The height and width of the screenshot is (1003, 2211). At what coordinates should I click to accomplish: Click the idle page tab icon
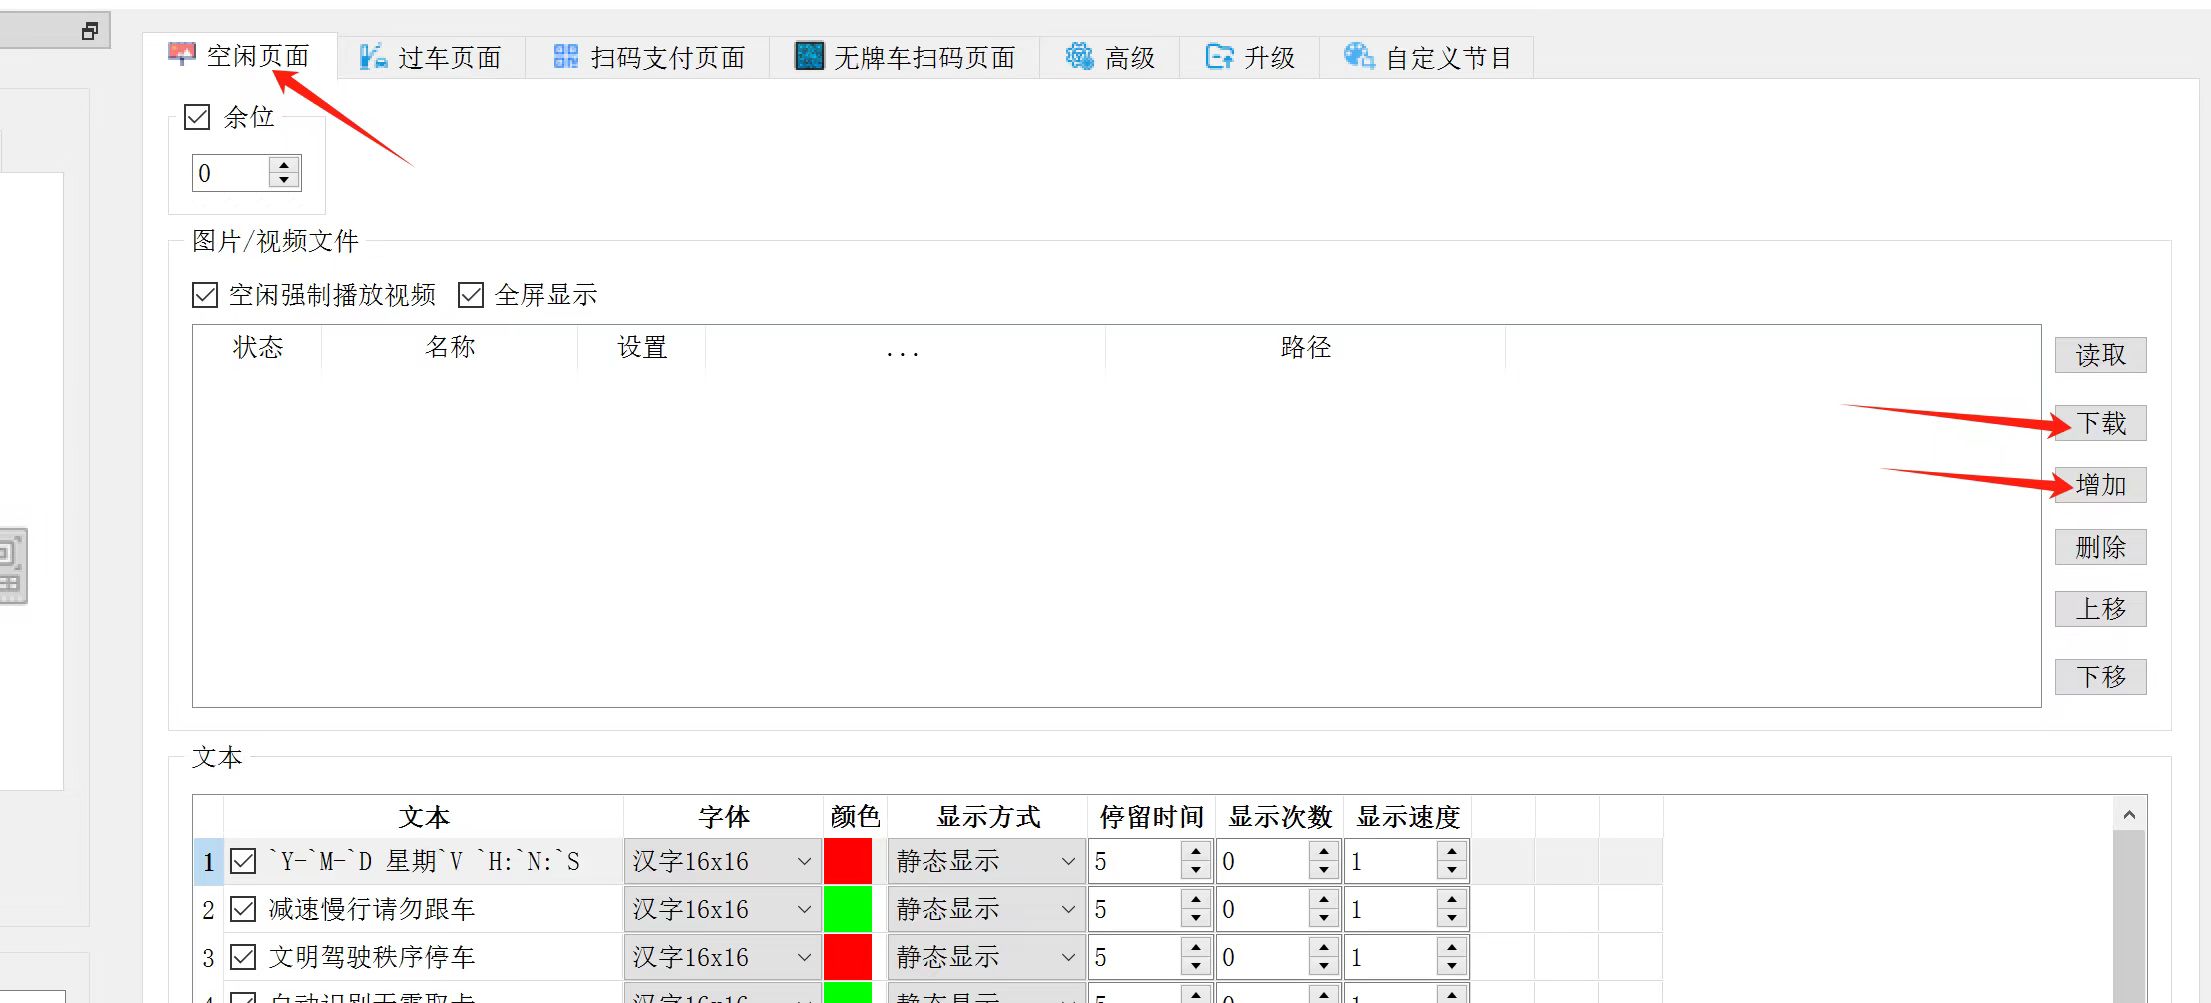tap(181, 53)
